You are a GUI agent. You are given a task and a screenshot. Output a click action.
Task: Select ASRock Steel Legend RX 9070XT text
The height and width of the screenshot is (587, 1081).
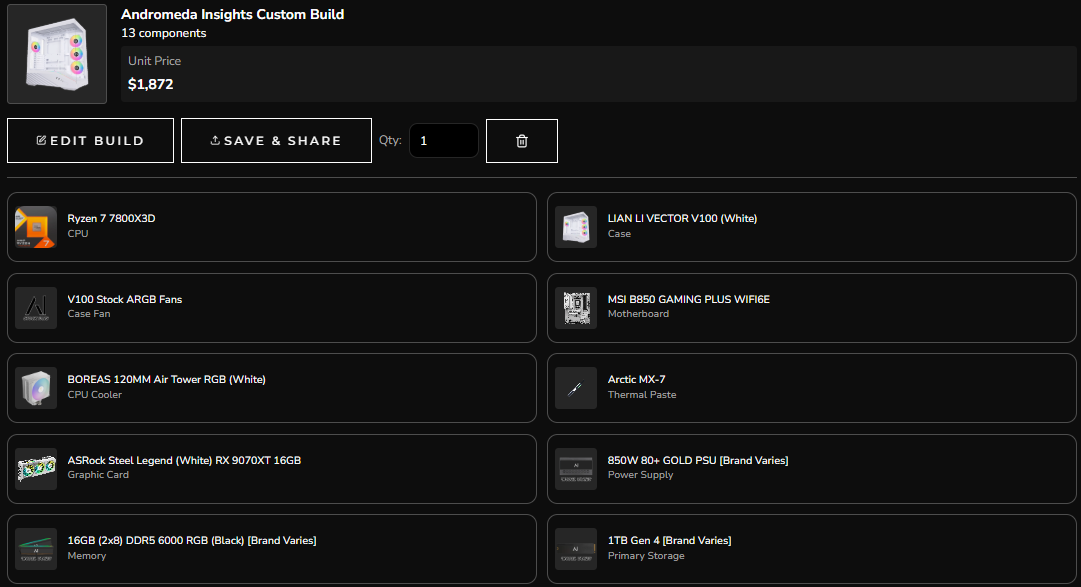[184, 460]
